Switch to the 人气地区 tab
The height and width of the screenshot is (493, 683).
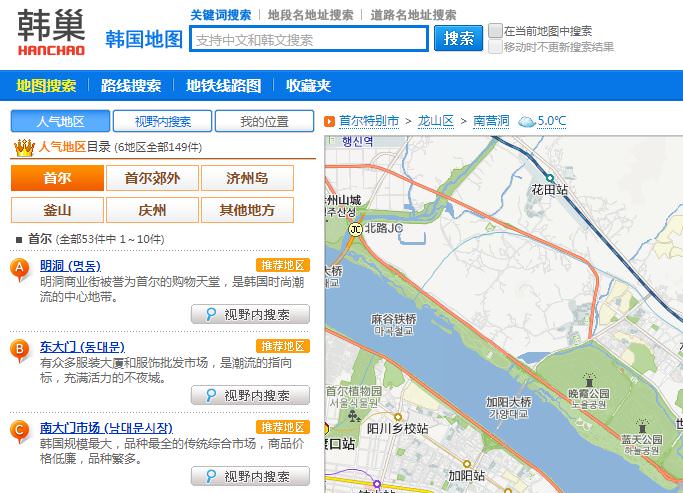pyautogui.click(x=60, y=121)
